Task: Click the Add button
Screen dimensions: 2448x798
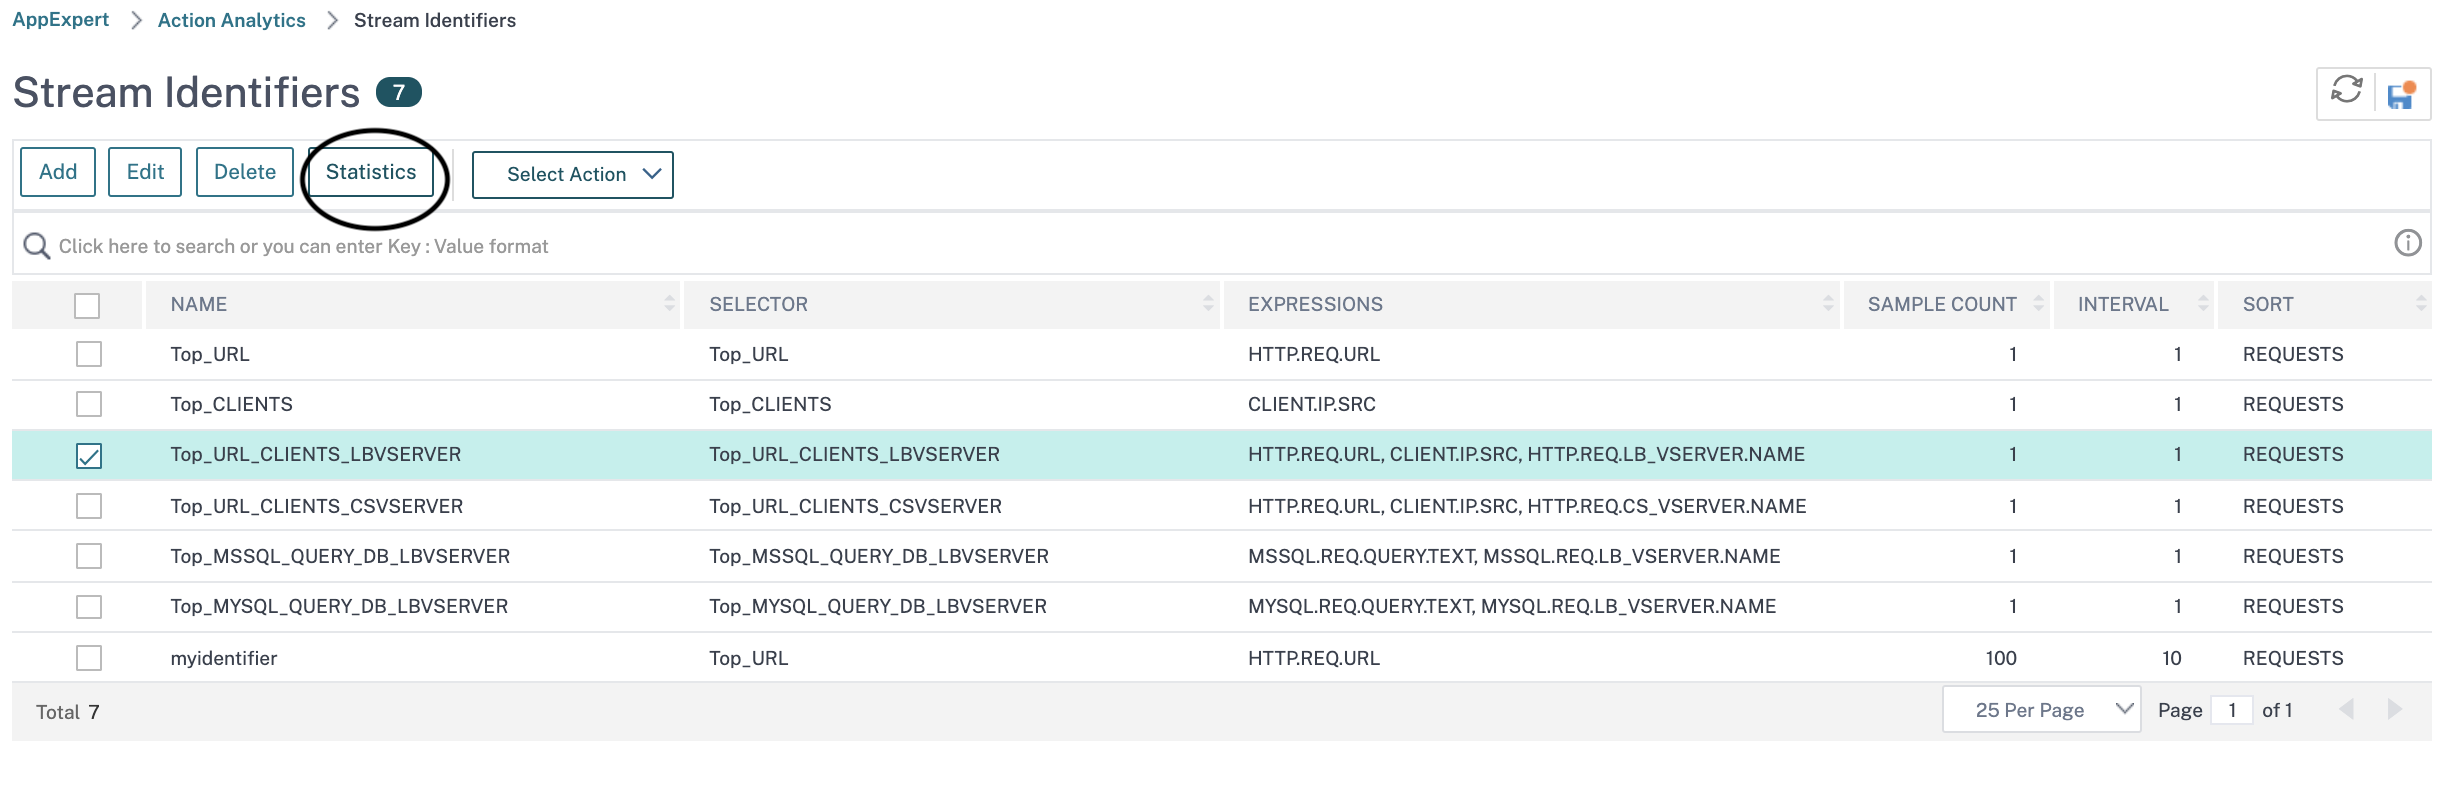Action: (x=58, y=172)
